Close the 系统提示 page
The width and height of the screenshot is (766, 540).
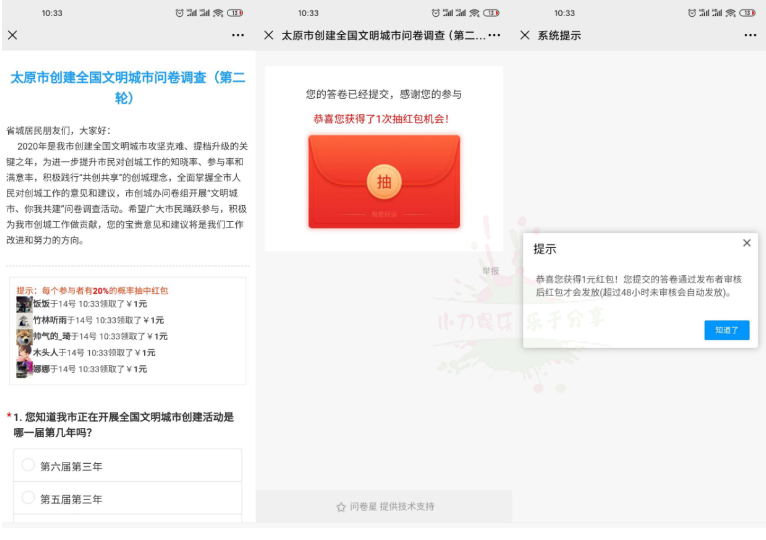[x=525, y=35]
